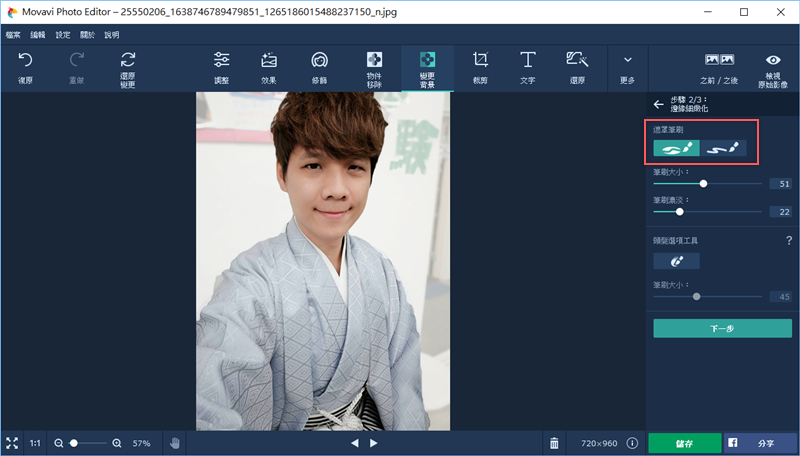Click the brush size slider handle at 51
This screenshot has width=800, height=456.
[704, 184]
